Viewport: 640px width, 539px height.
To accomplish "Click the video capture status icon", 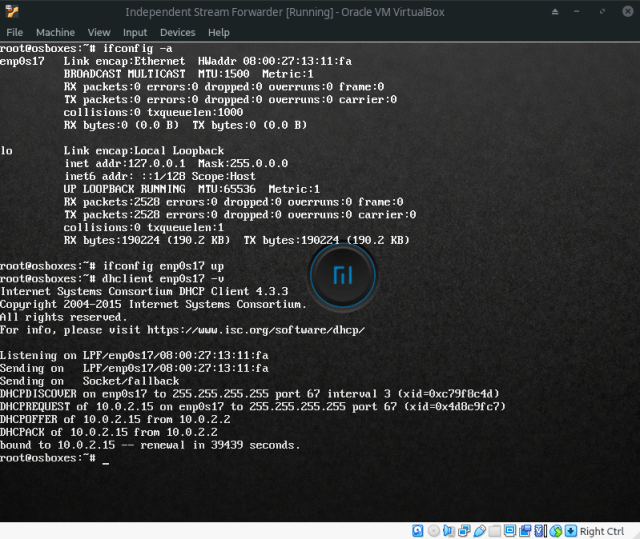I will pyautogui.click(x=525, y=531).
